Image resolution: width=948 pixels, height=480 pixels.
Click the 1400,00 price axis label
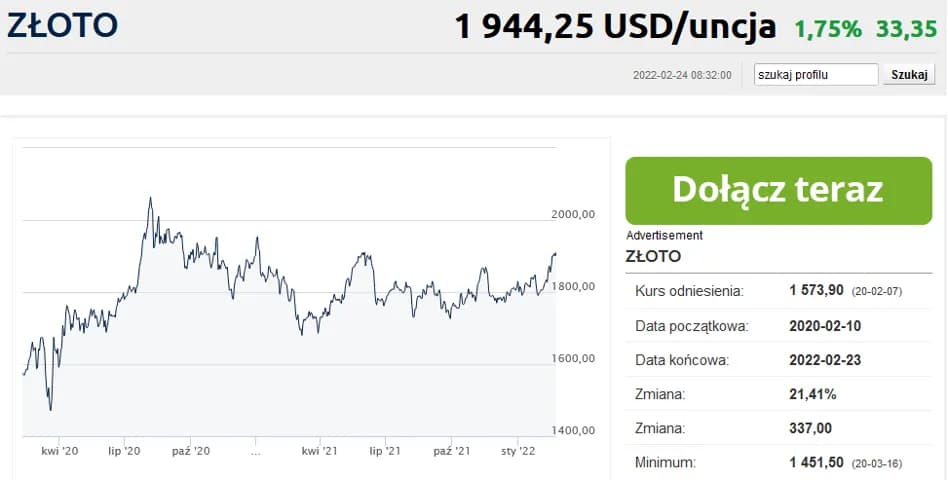574,430
